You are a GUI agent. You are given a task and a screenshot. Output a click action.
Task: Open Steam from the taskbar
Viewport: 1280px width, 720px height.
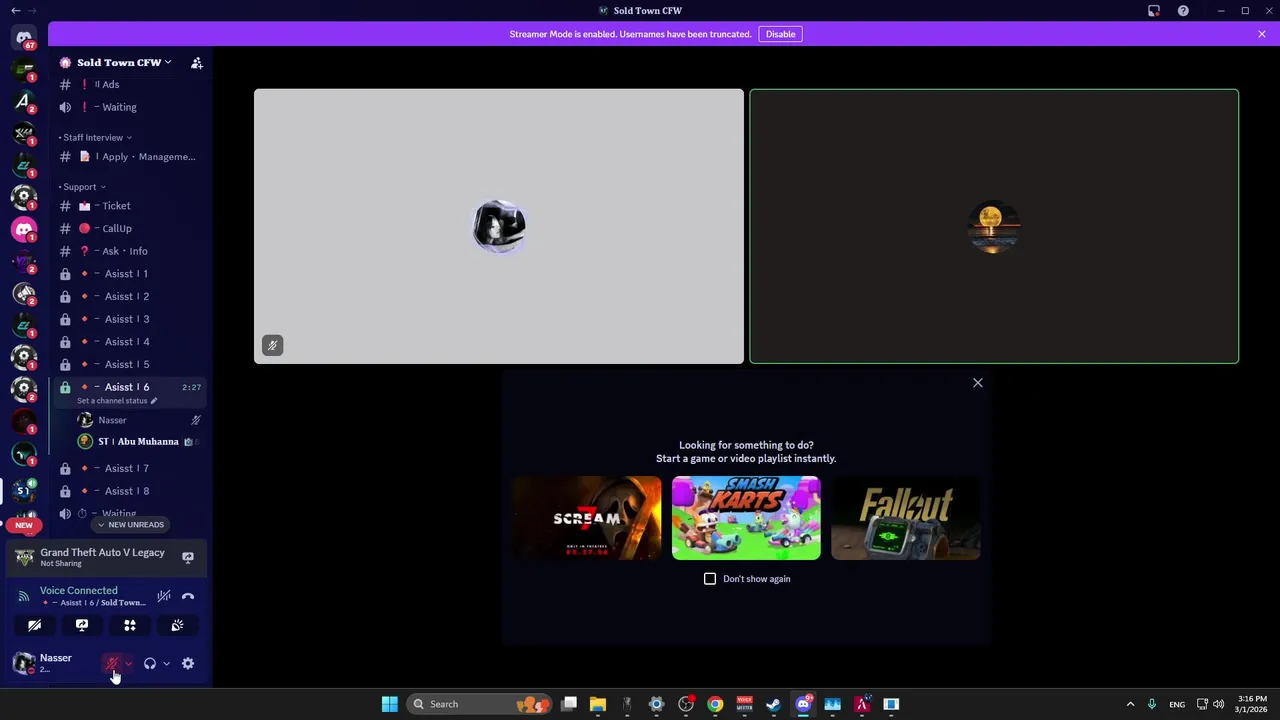coord(773,704)
